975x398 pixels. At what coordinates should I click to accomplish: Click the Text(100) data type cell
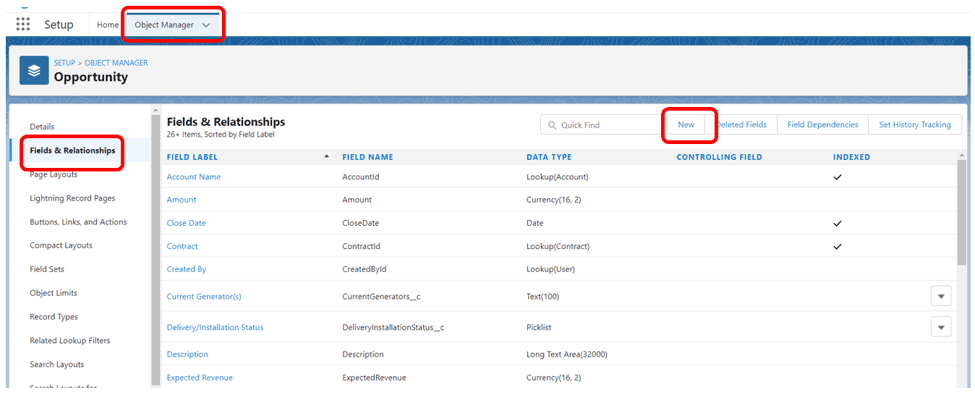pyautogui.click(x=542, y=297)
